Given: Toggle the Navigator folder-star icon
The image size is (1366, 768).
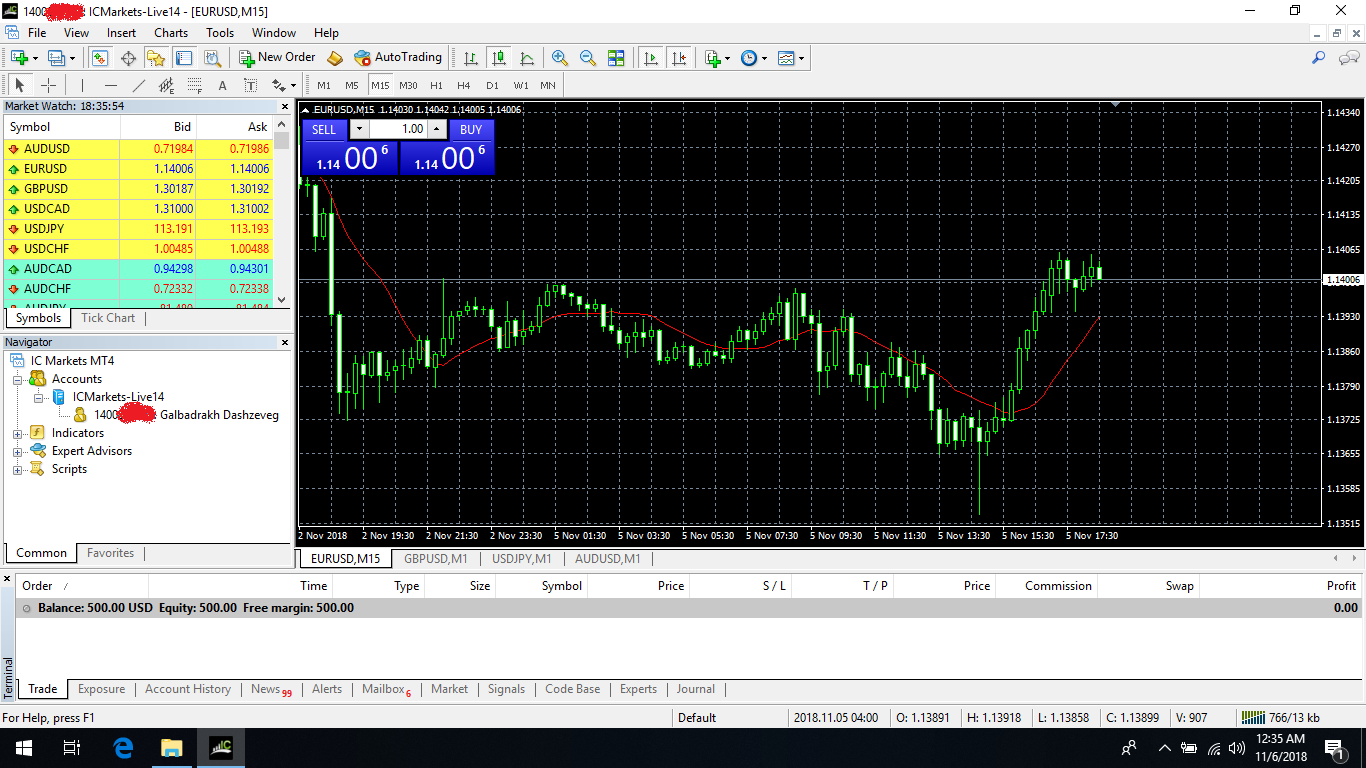Looking at the screenshot, I should [156, 58].
